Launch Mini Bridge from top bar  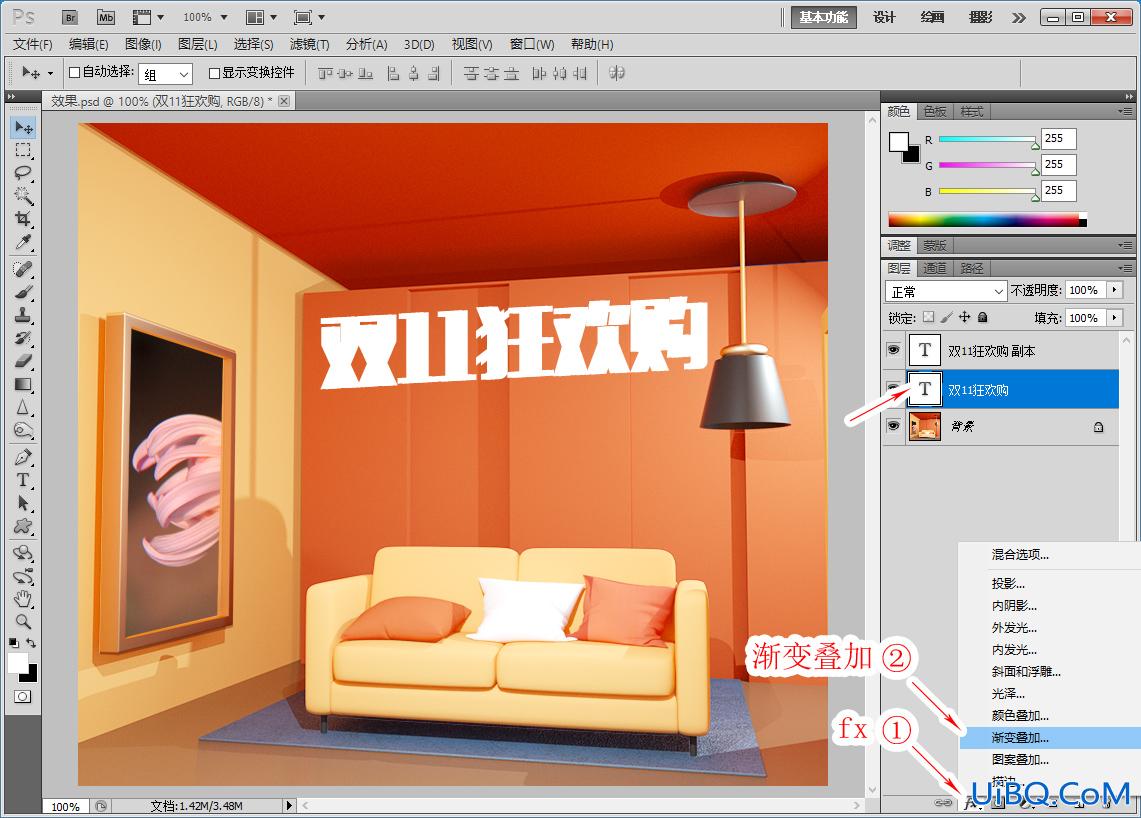pyautogui.click(x=106, y=17)
